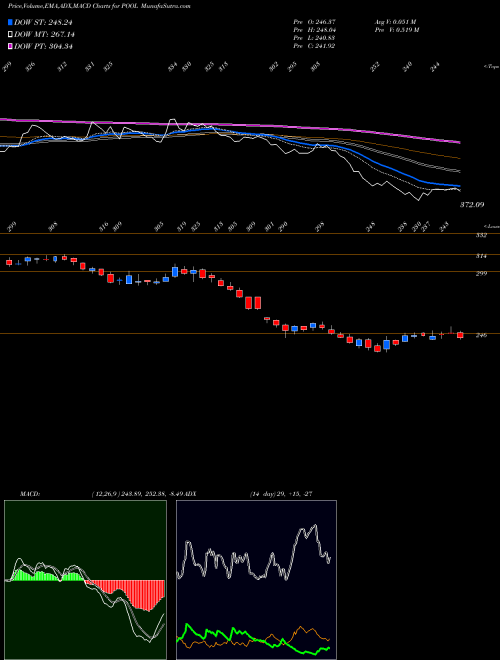500x660 pixels.
Task: Select the 'DOW MT: 267.14' legend text
Action: tap(44, 35)
